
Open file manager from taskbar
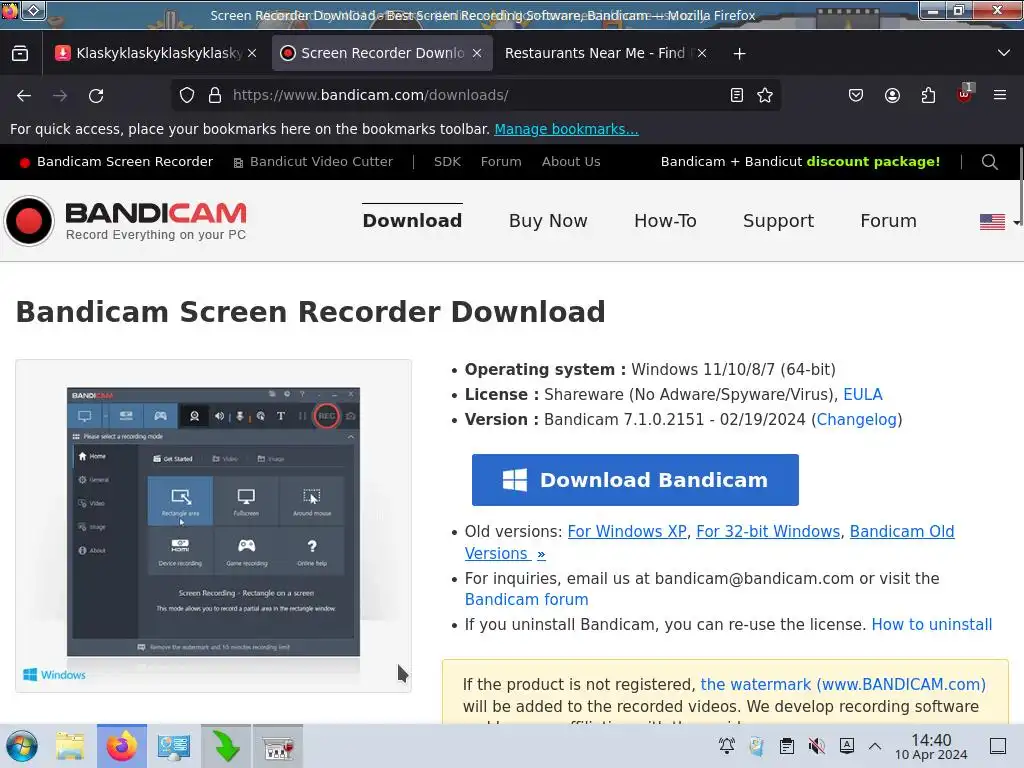[69, 746]
